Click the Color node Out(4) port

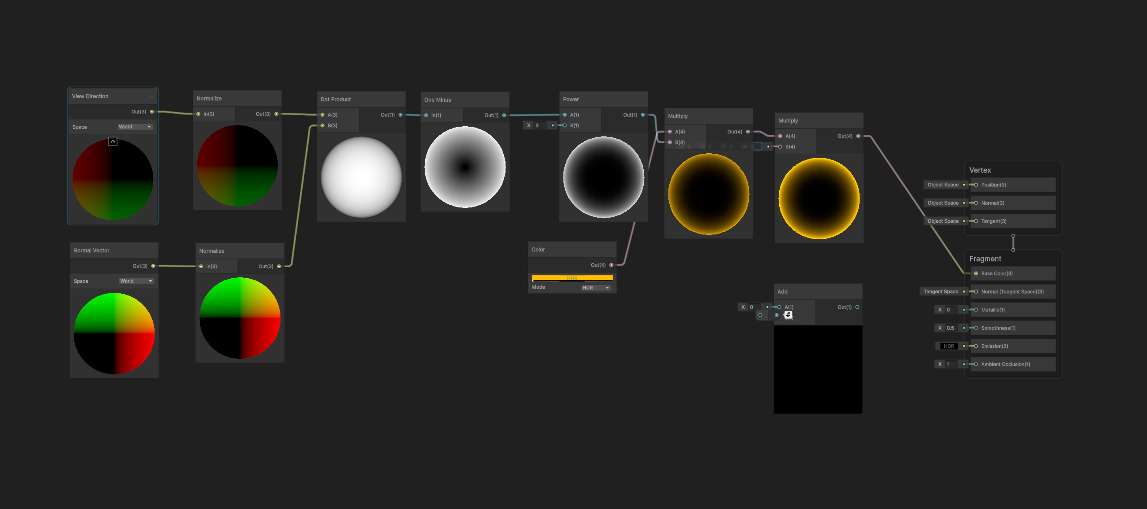click(611, 265)
